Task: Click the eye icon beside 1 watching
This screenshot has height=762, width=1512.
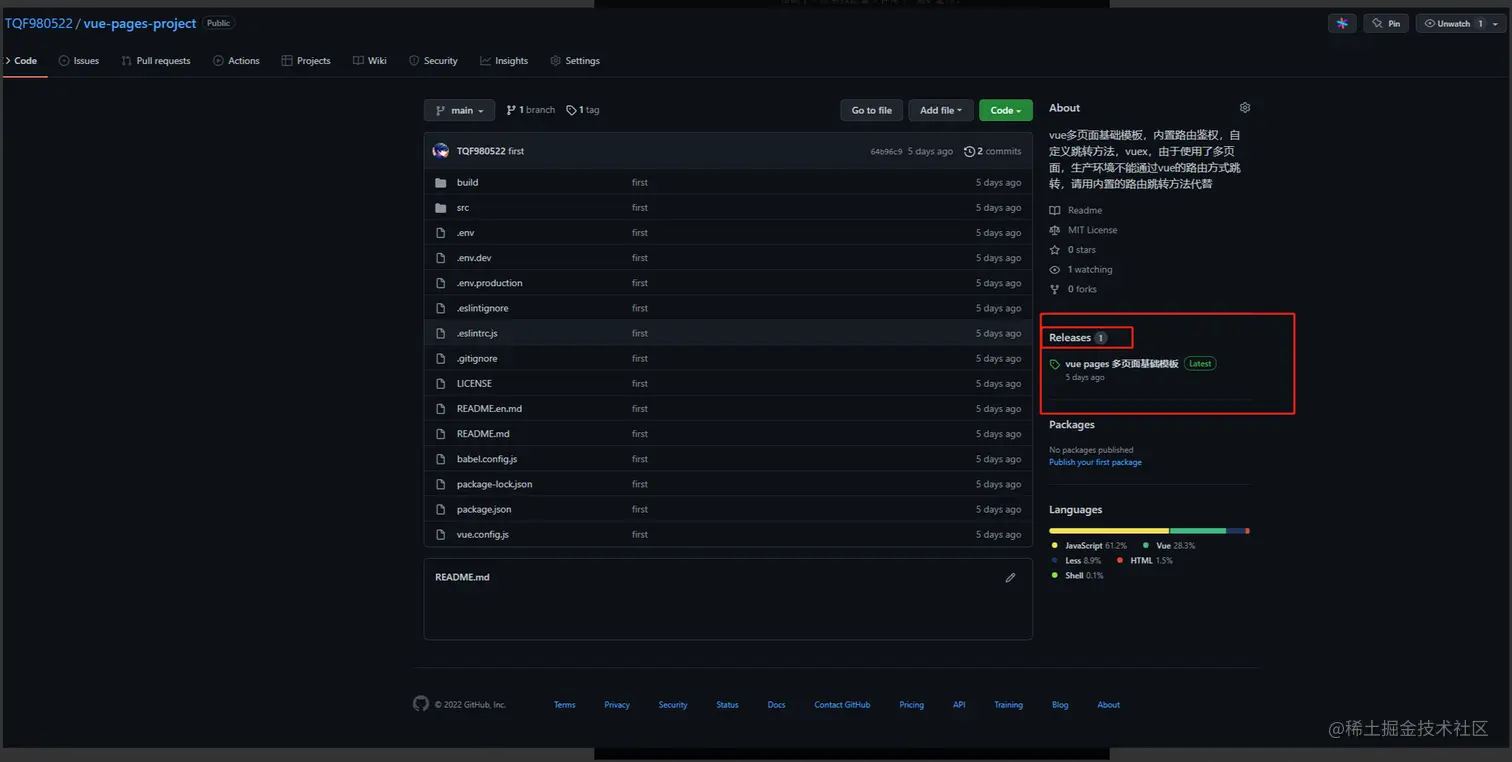Action: (1055, 270)
